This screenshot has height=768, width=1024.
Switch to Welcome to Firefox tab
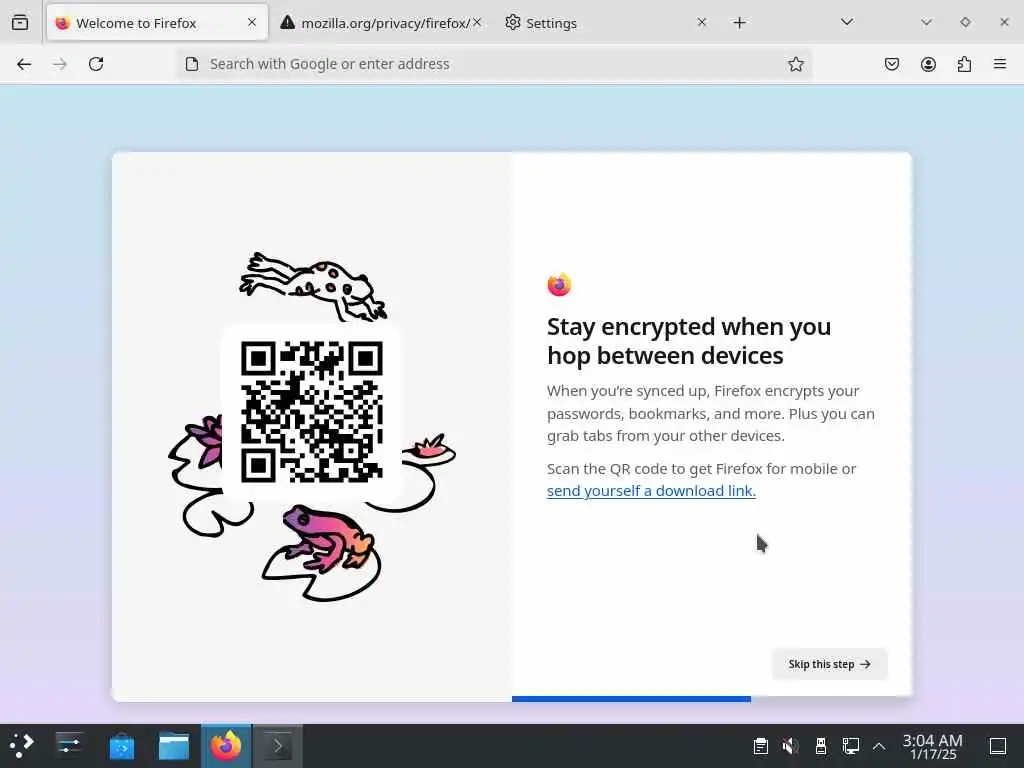pyautogui.click(x=157, y=23)
